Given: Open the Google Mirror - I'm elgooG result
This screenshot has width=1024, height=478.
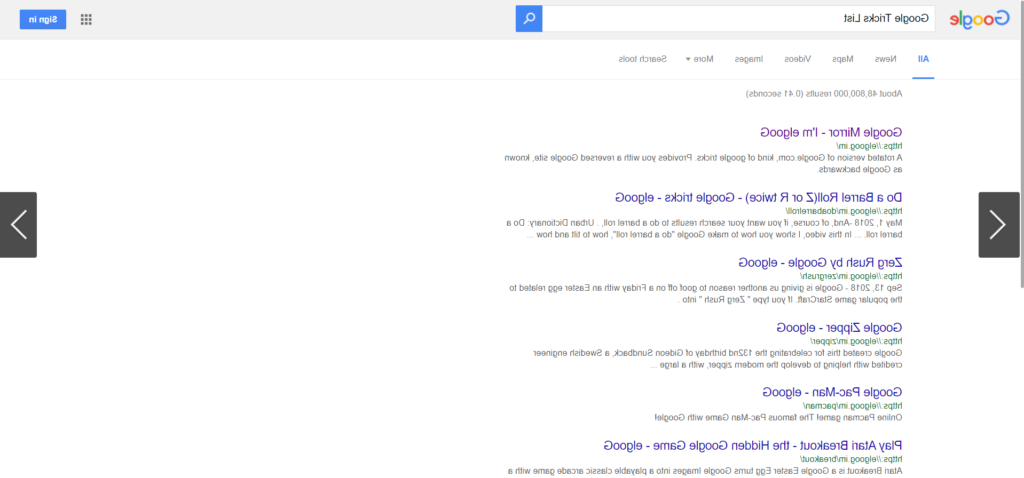Looking at the screenshot, I should (831, 133).
